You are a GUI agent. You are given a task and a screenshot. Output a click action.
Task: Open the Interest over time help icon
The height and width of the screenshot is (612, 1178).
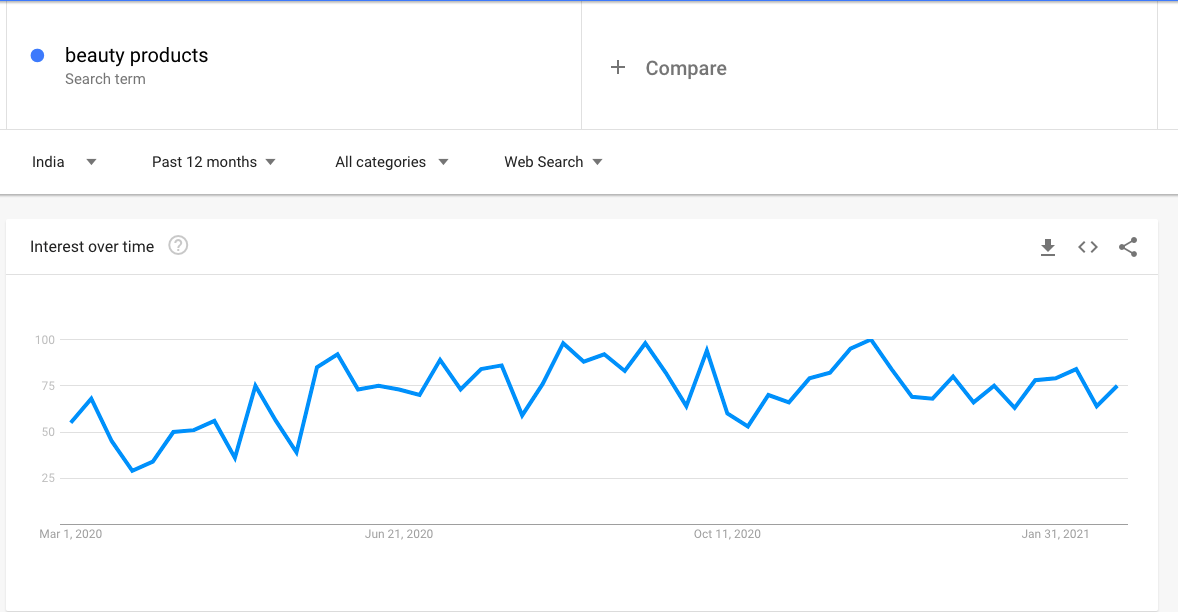(x=178, y=246)
